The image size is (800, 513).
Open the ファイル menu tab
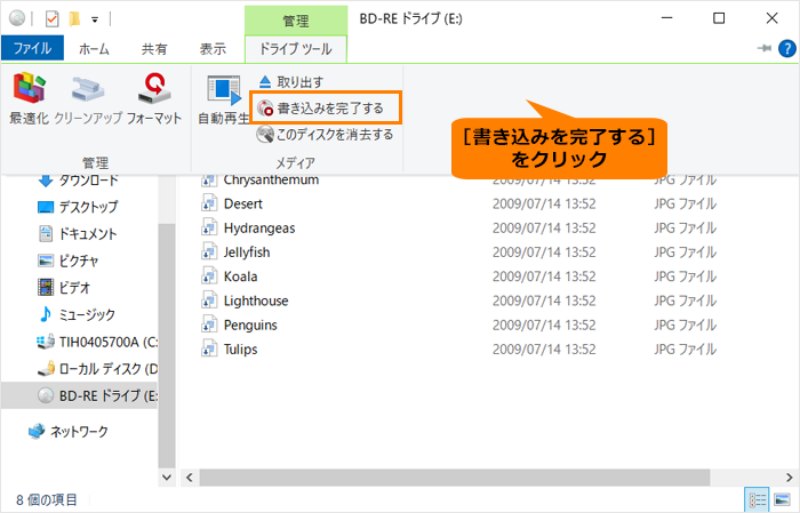pos(32,48)
